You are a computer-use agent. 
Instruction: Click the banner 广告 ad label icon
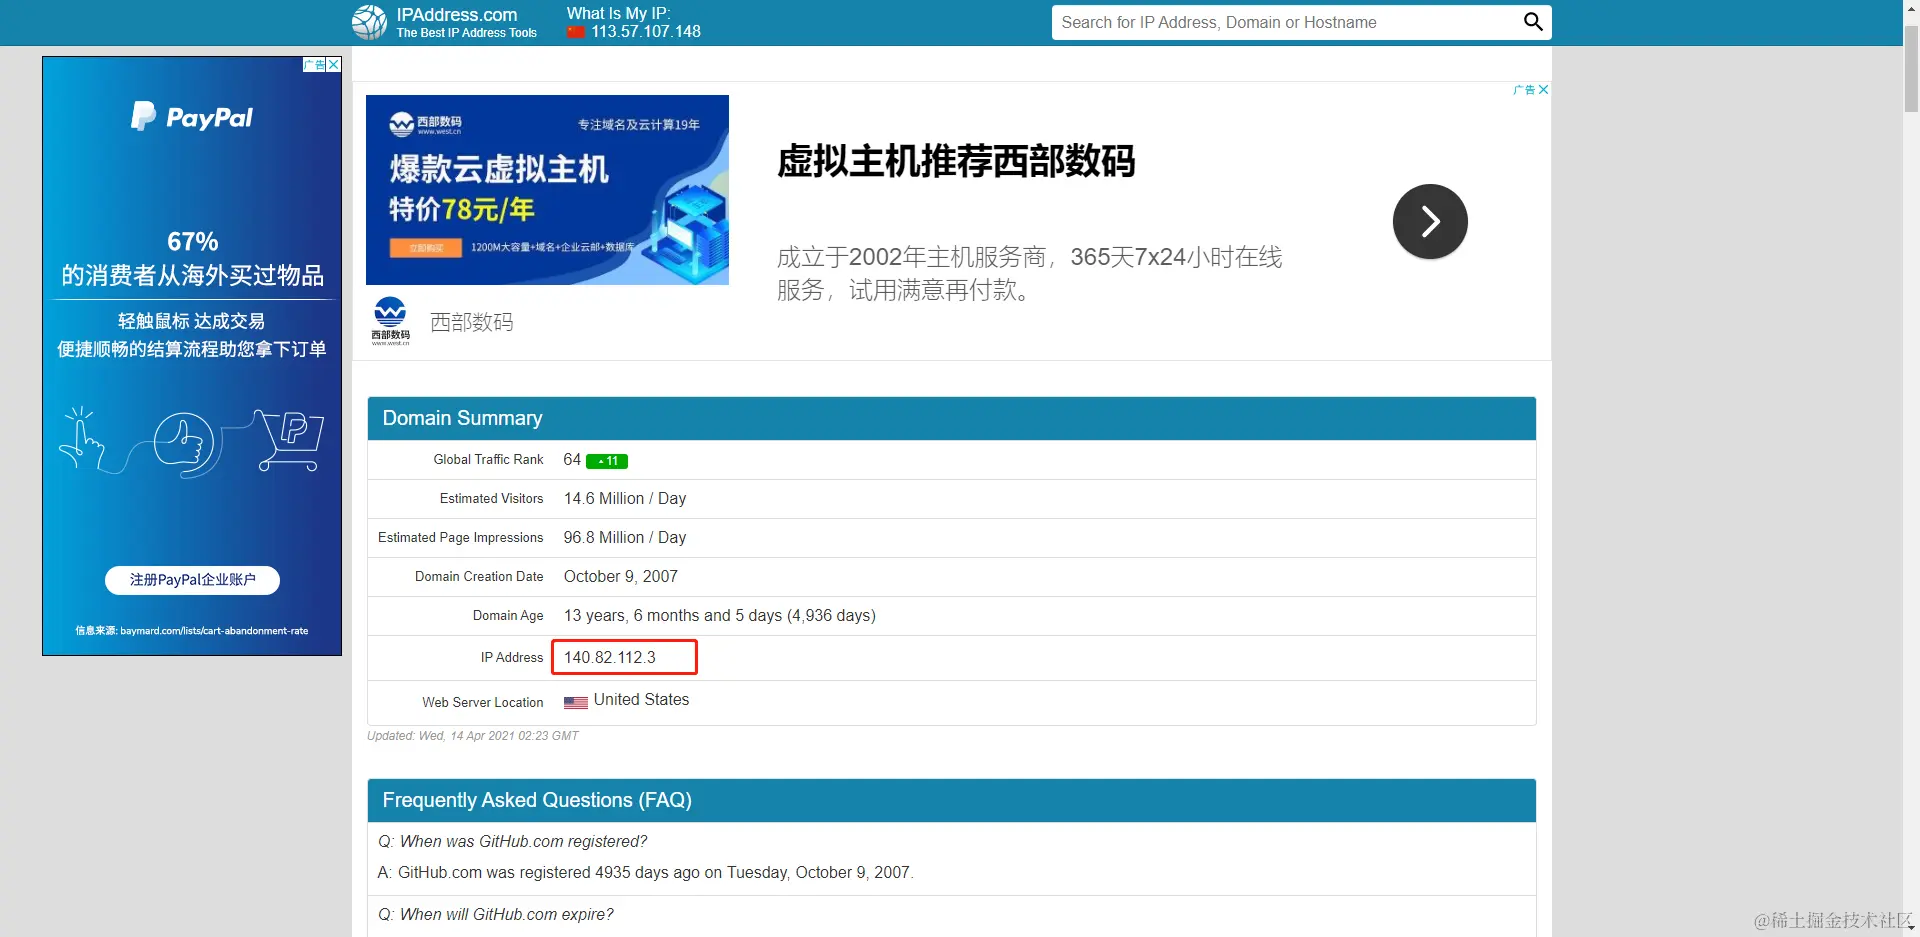(1524, 90)
